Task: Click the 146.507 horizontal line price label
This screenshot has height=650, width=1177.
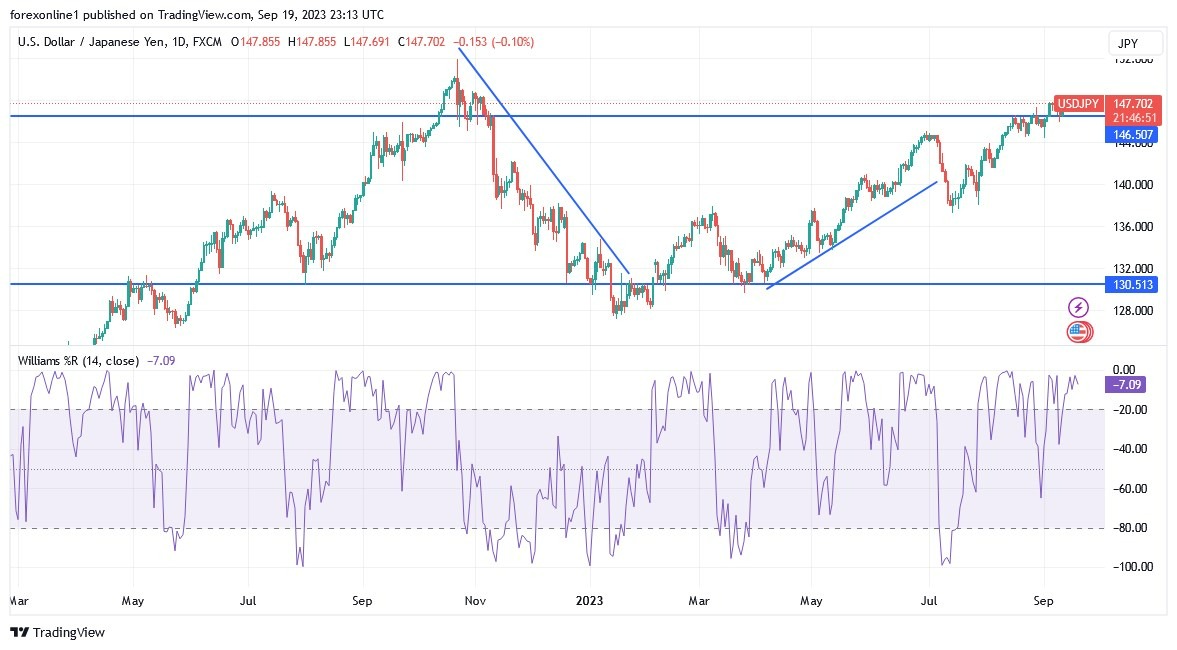Action: (1133, 134)
